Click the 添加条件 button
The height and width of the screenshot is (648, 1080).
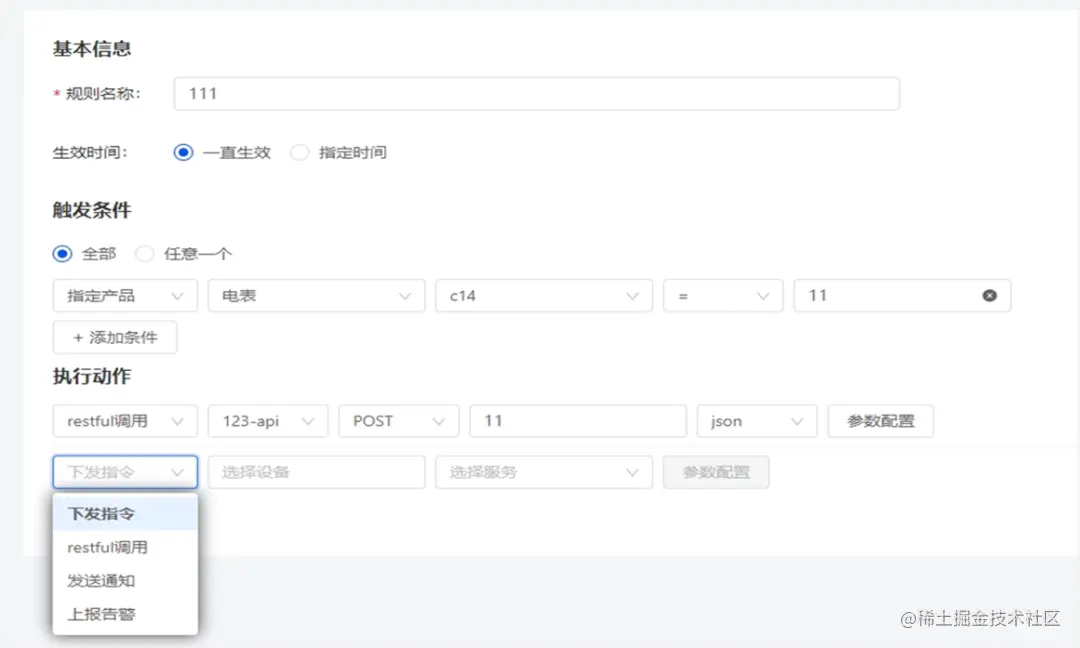pos(114,337)
